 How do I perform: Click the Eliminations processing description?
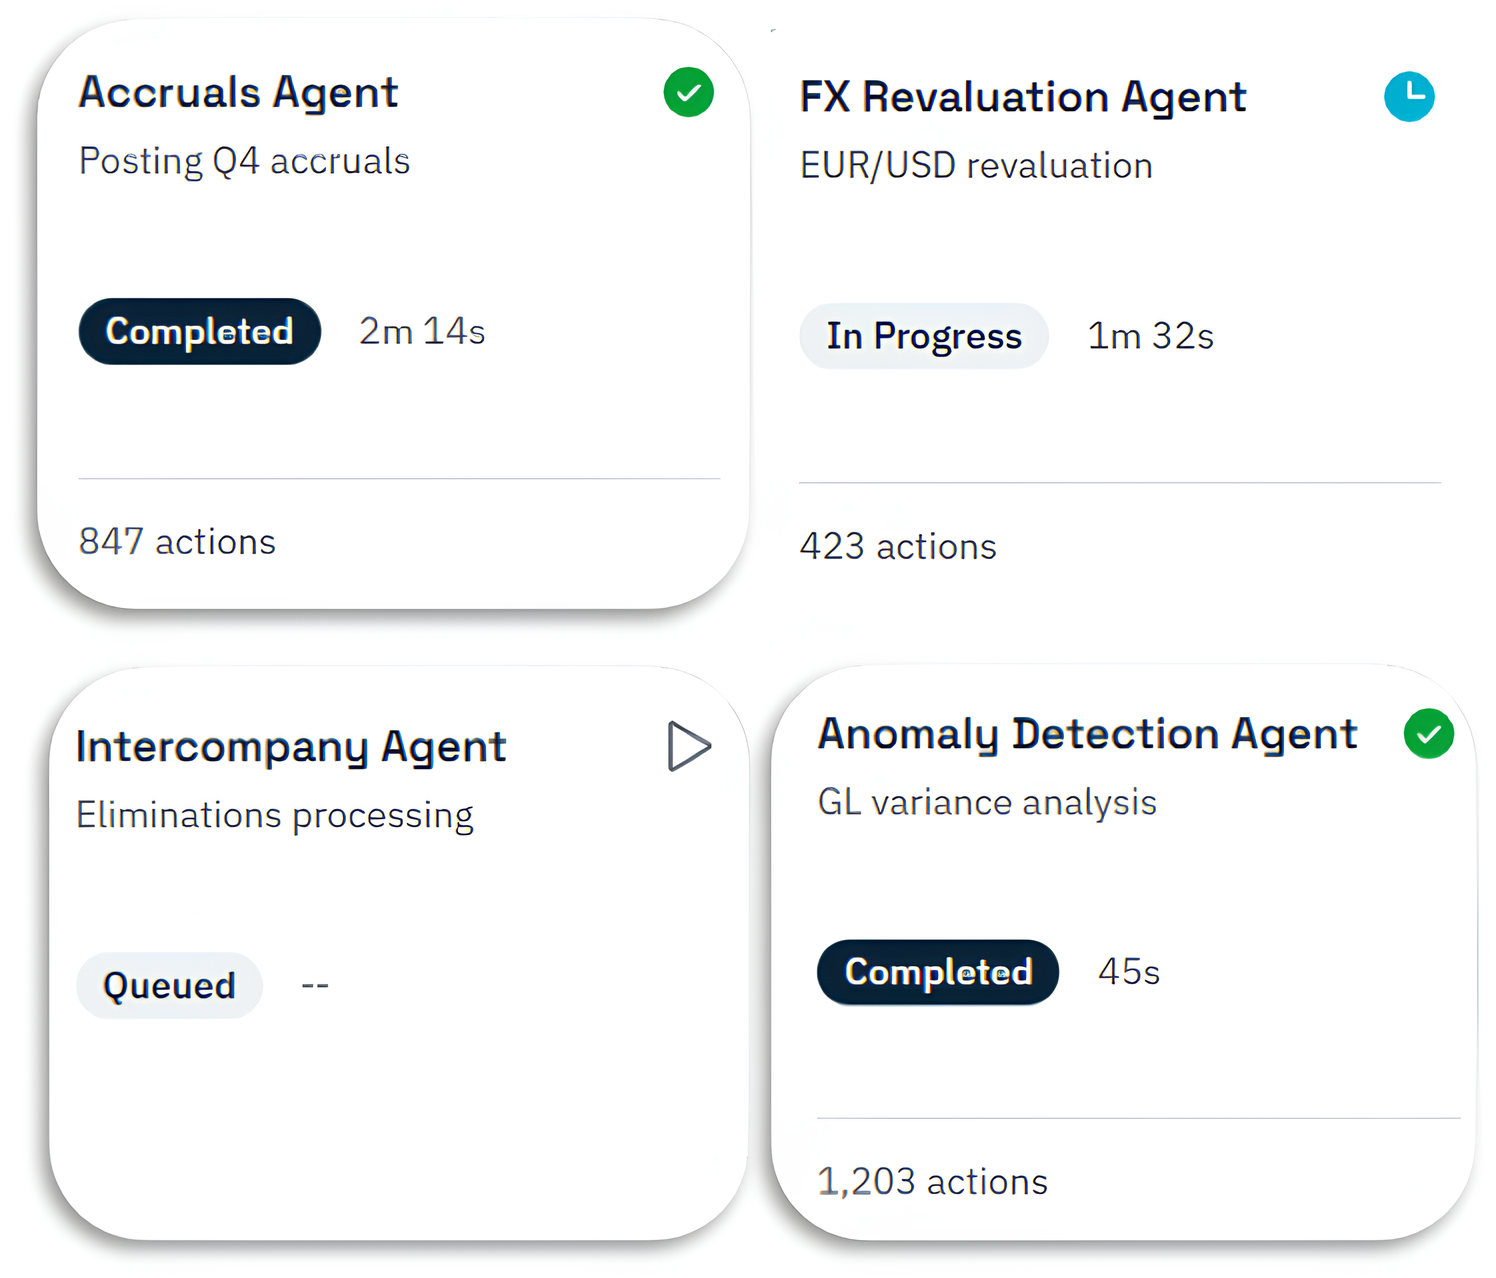click(275, 816)
